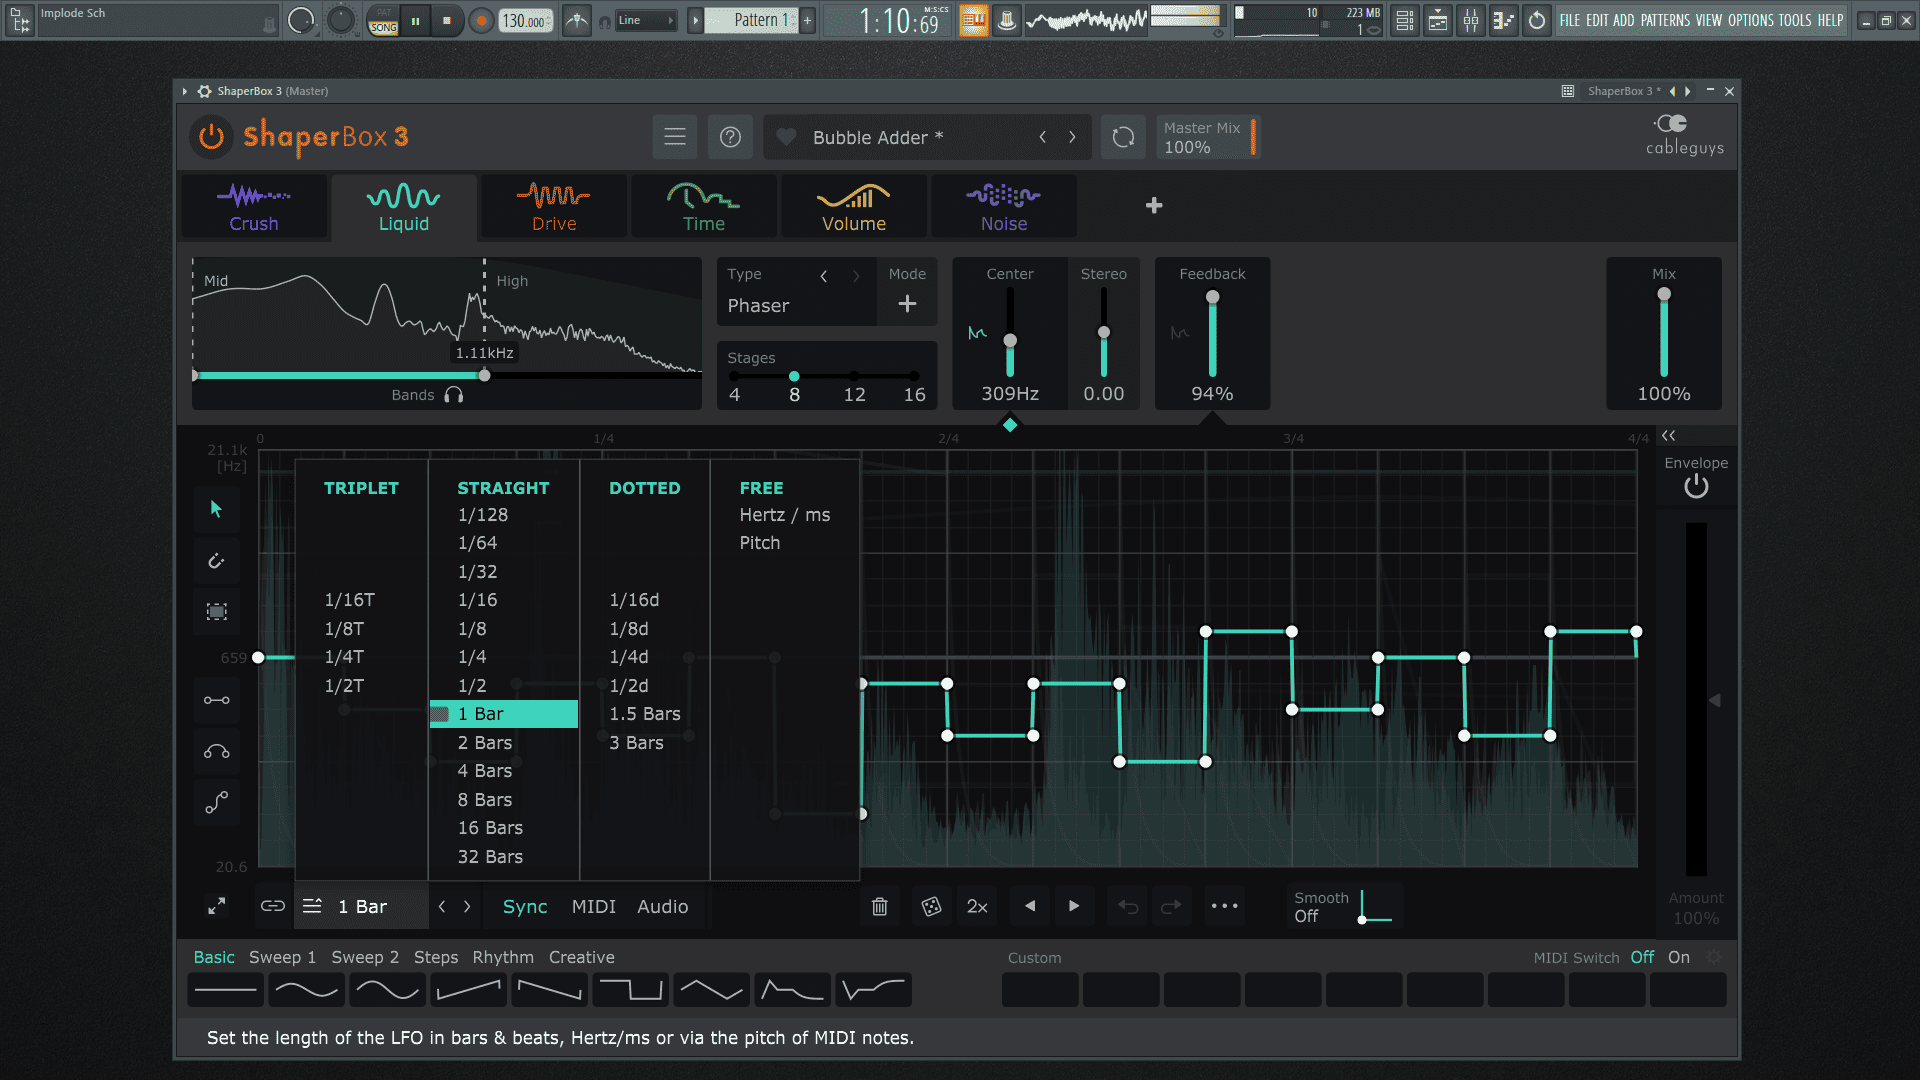Viewport: 1920px width, 1080px height.
Task: Click the redo arrow
Action: tap(1171, 906)
